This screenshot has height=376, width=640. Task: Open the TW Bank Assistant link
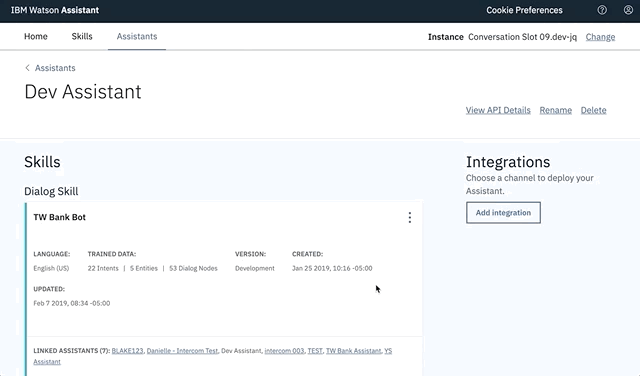[x=353, y=351]
